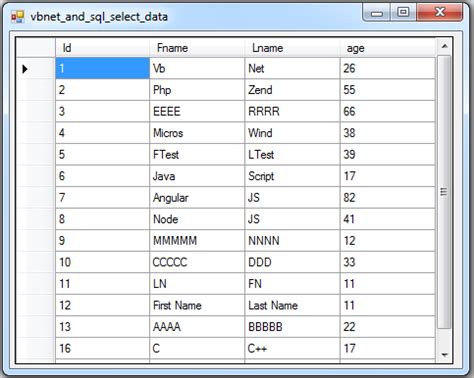This screenshot has height=378, width=474.
Task: Select the Lname cell 'LTest'
Action: point(292,154)
